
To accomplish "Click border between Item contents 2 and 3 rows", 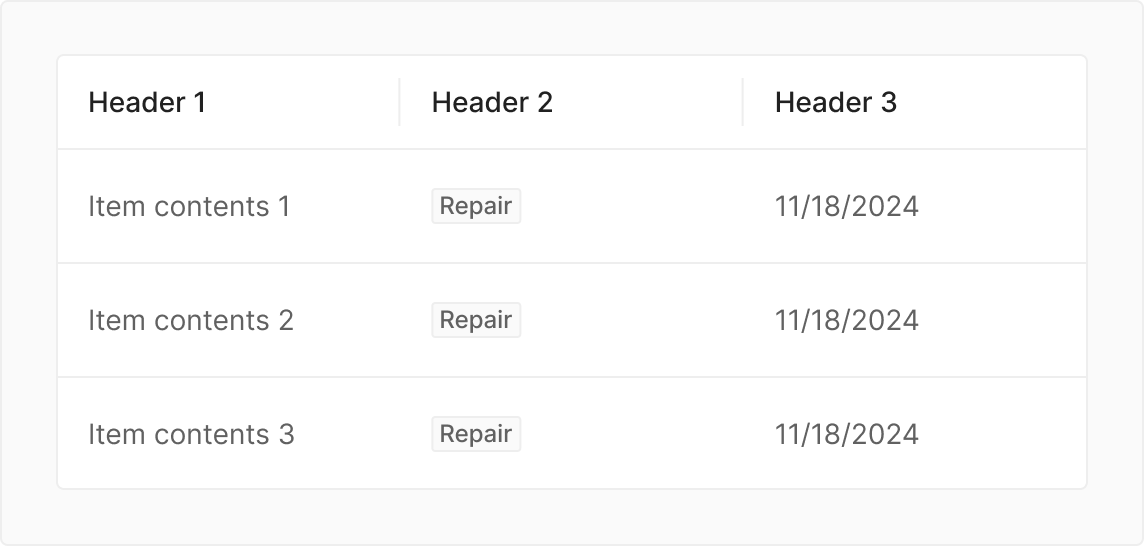I will [572, 378].
